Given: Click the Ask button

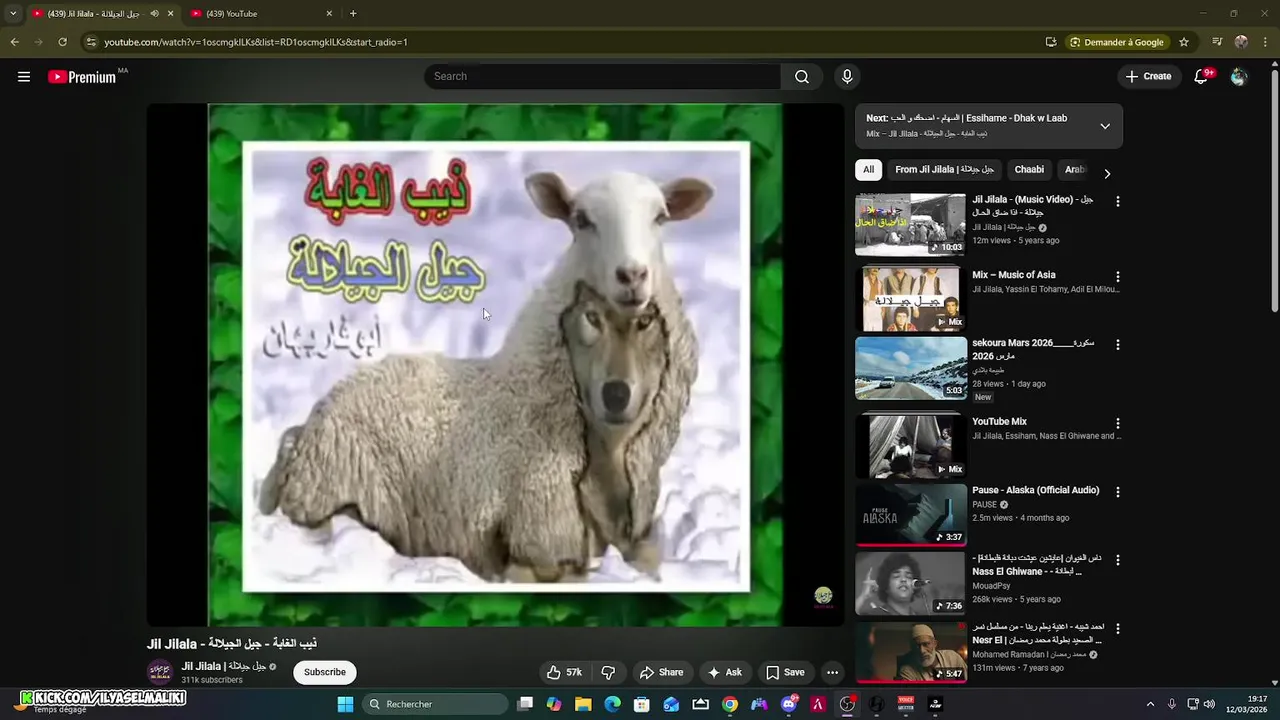Looking at the screenshot, I should click(x=725, y=672).
